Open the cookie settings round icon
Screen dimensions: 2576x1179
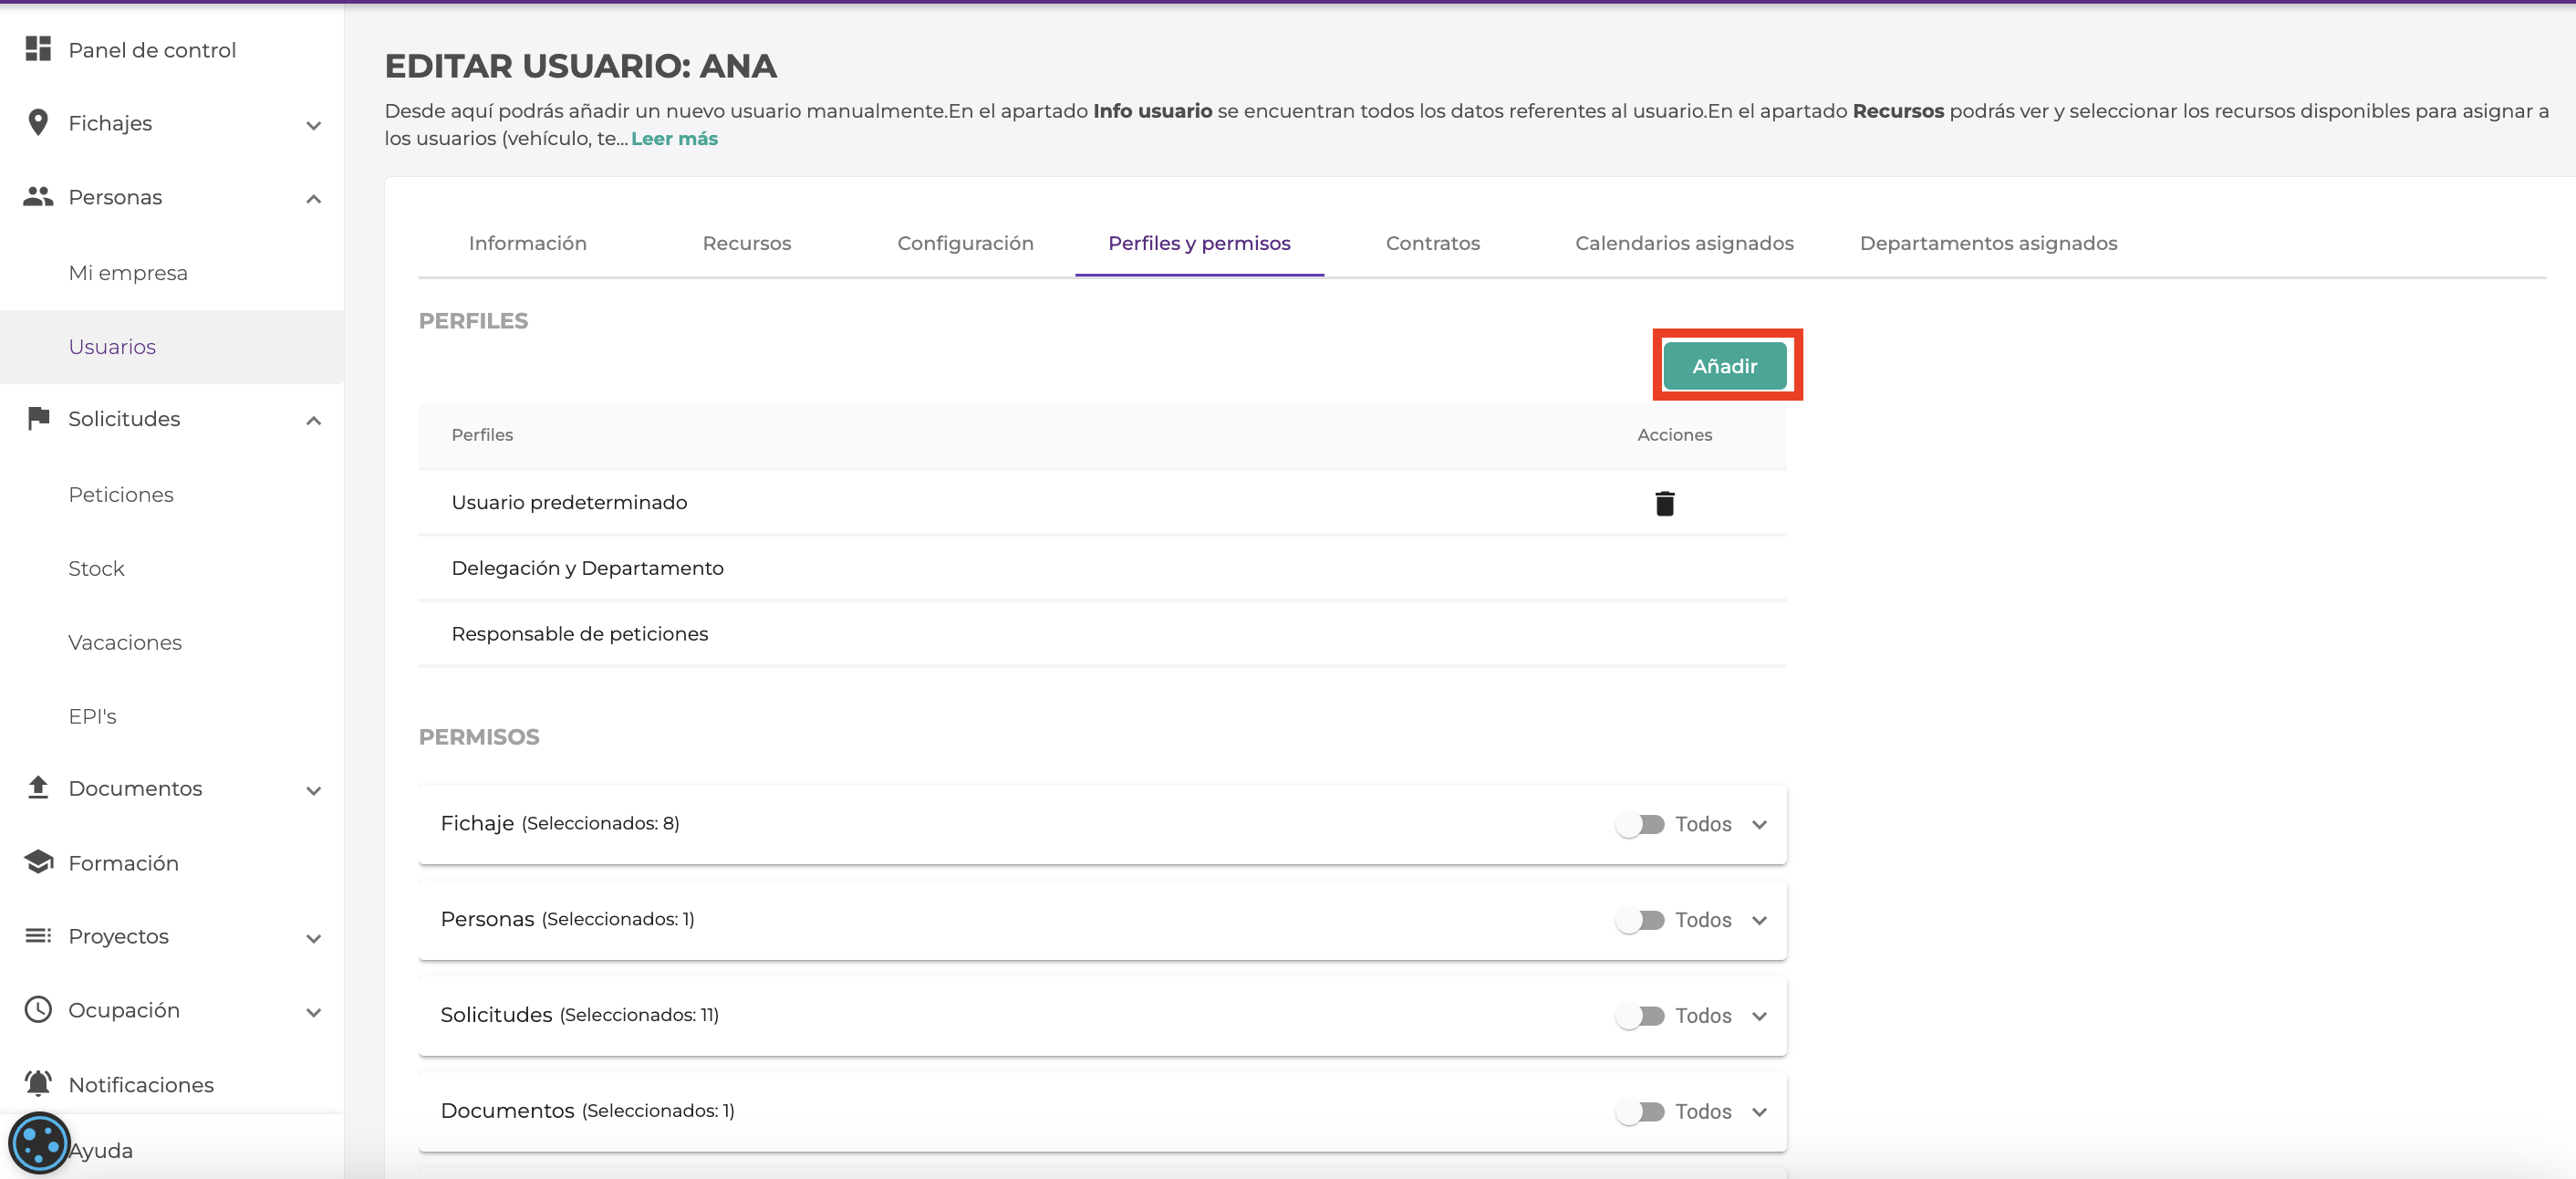coord(39,1143)
